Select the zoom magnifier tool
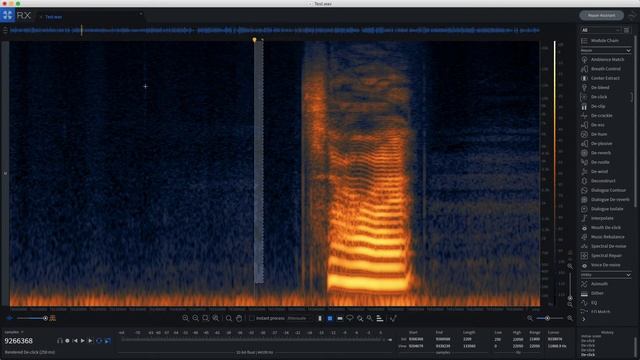The image size is (640, 360). point(229,318)
